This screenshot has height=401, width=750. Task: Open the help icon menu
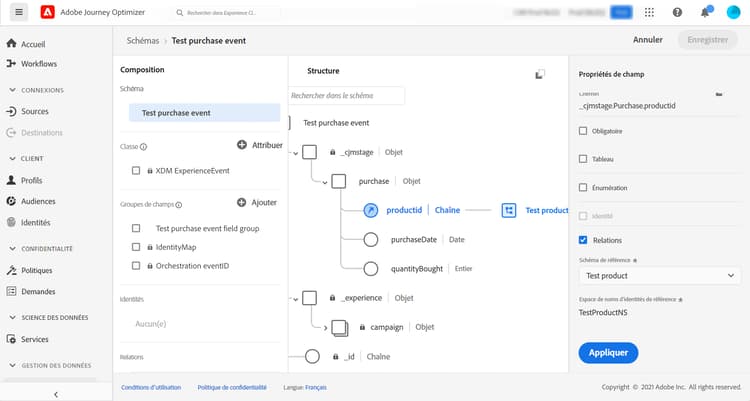[x=678, y=12]
